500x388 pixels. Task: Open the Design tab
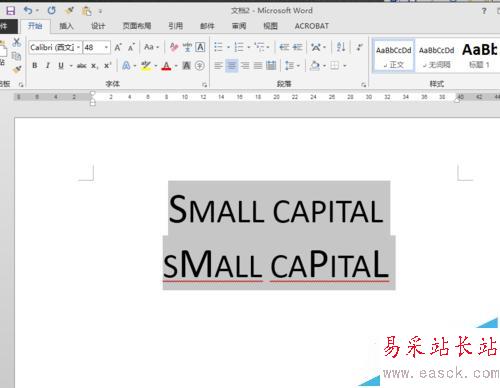point(98,26)
